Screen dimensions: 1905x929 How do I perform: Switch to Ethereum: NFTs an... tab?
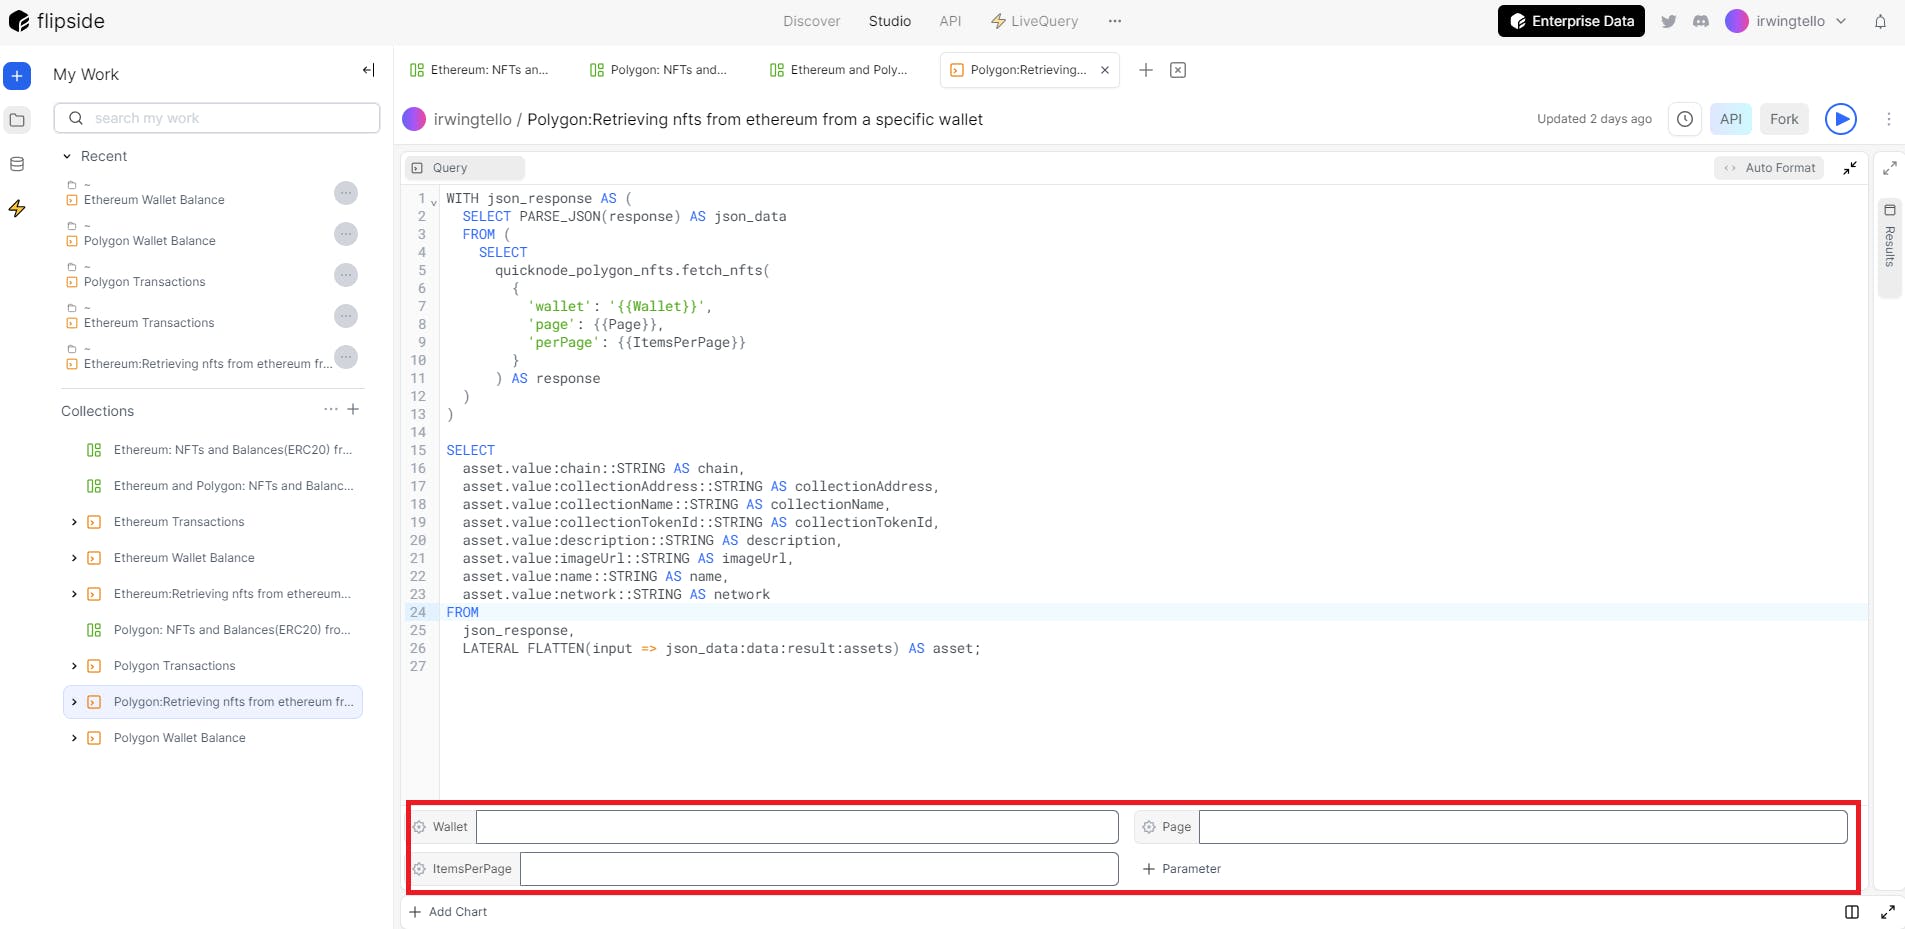[x=479, y=70]
